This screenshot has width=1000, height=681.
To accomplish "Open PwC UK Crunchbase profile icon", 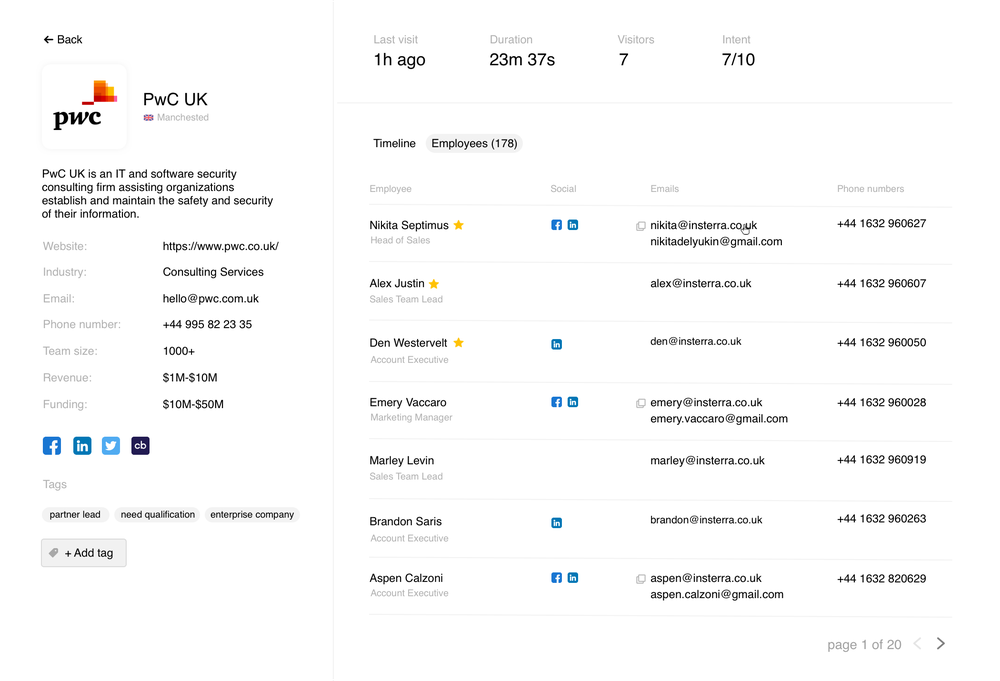I will click(x=140, y=446).
